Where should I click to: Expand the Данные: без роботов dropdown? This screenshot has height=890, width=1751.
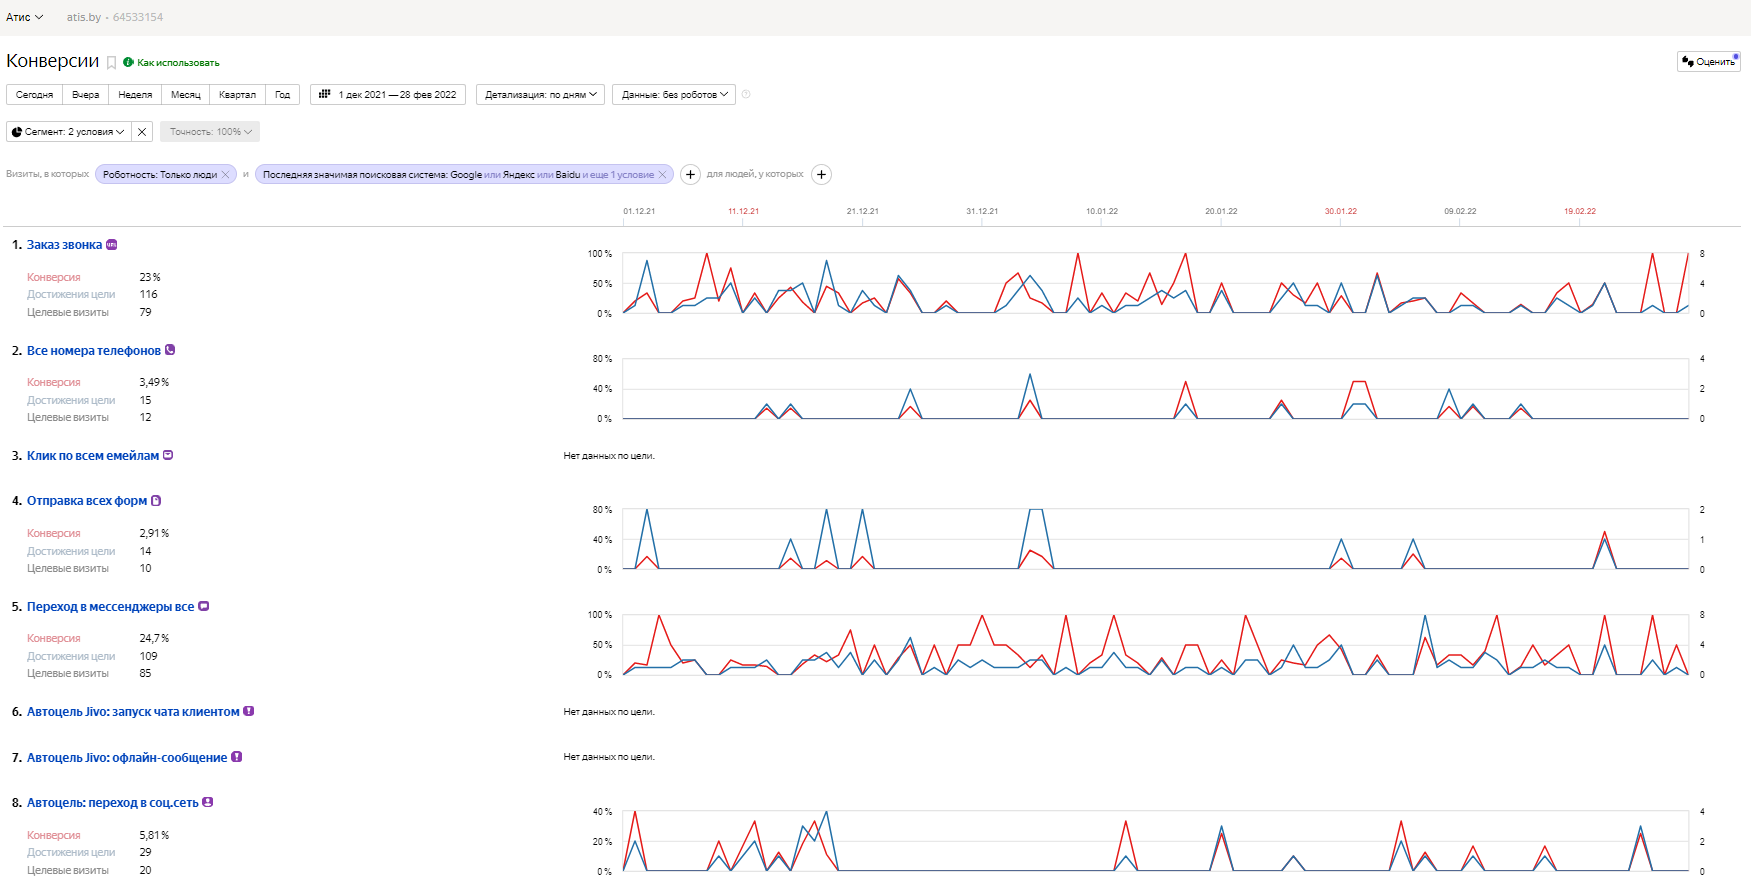tap(674, 94)
